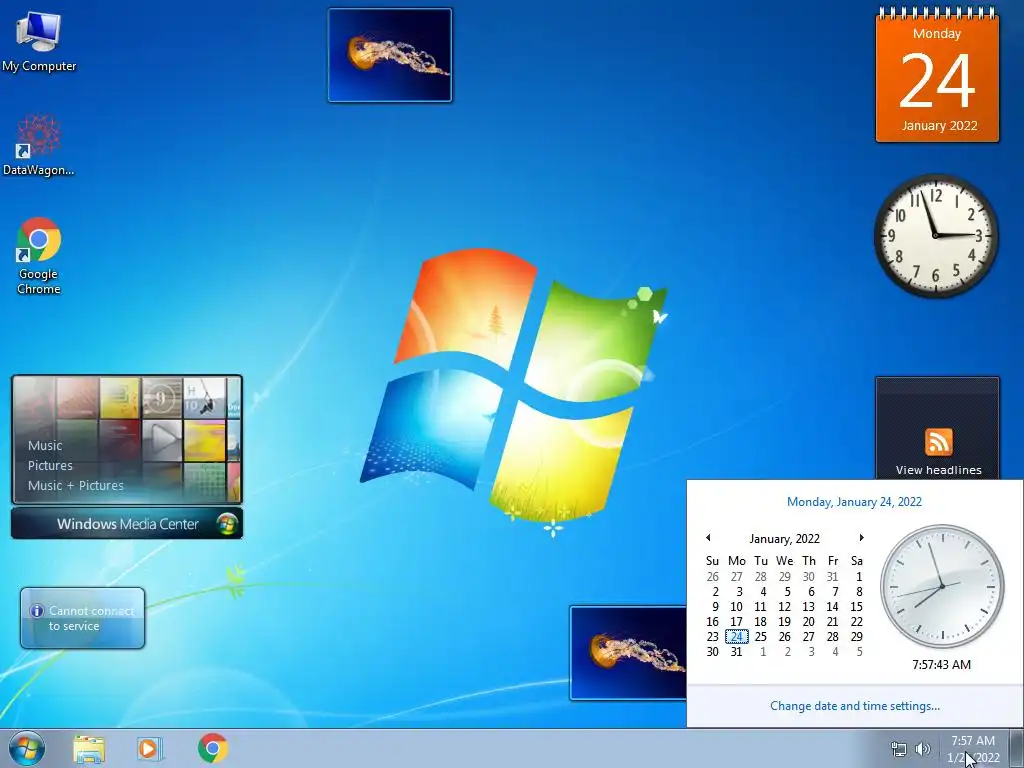This screenshot has height=768, width=1024.
Task: Click the 7:57:43 AM digital time text
Action: [942, 665]
